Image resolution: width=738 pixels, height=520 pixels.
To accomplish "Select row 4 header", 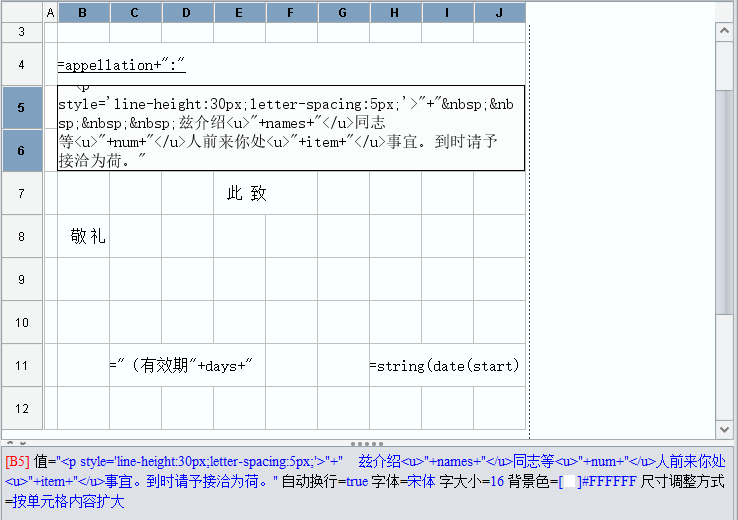I will (x=22, y=64).
